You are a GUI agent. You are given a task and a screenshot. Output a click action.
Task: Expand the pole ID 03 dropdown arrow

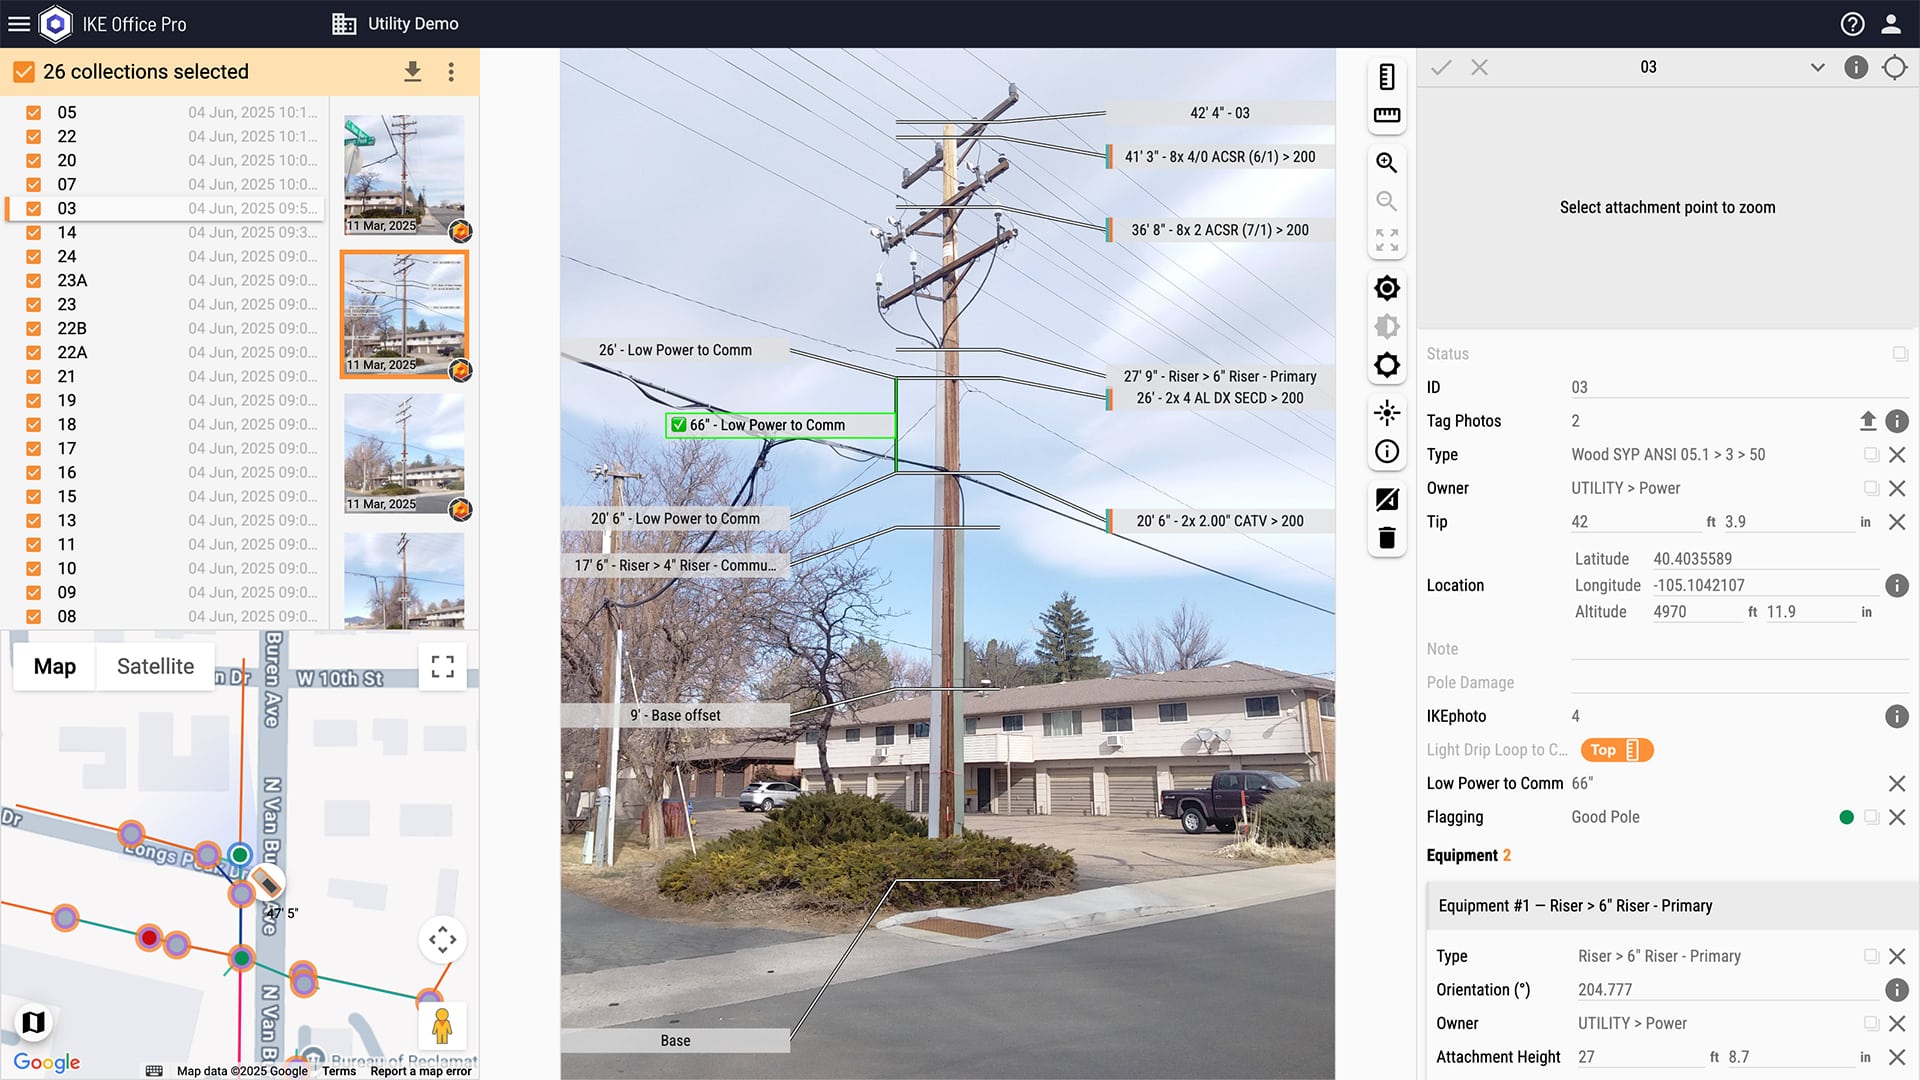click(1817, 68)
